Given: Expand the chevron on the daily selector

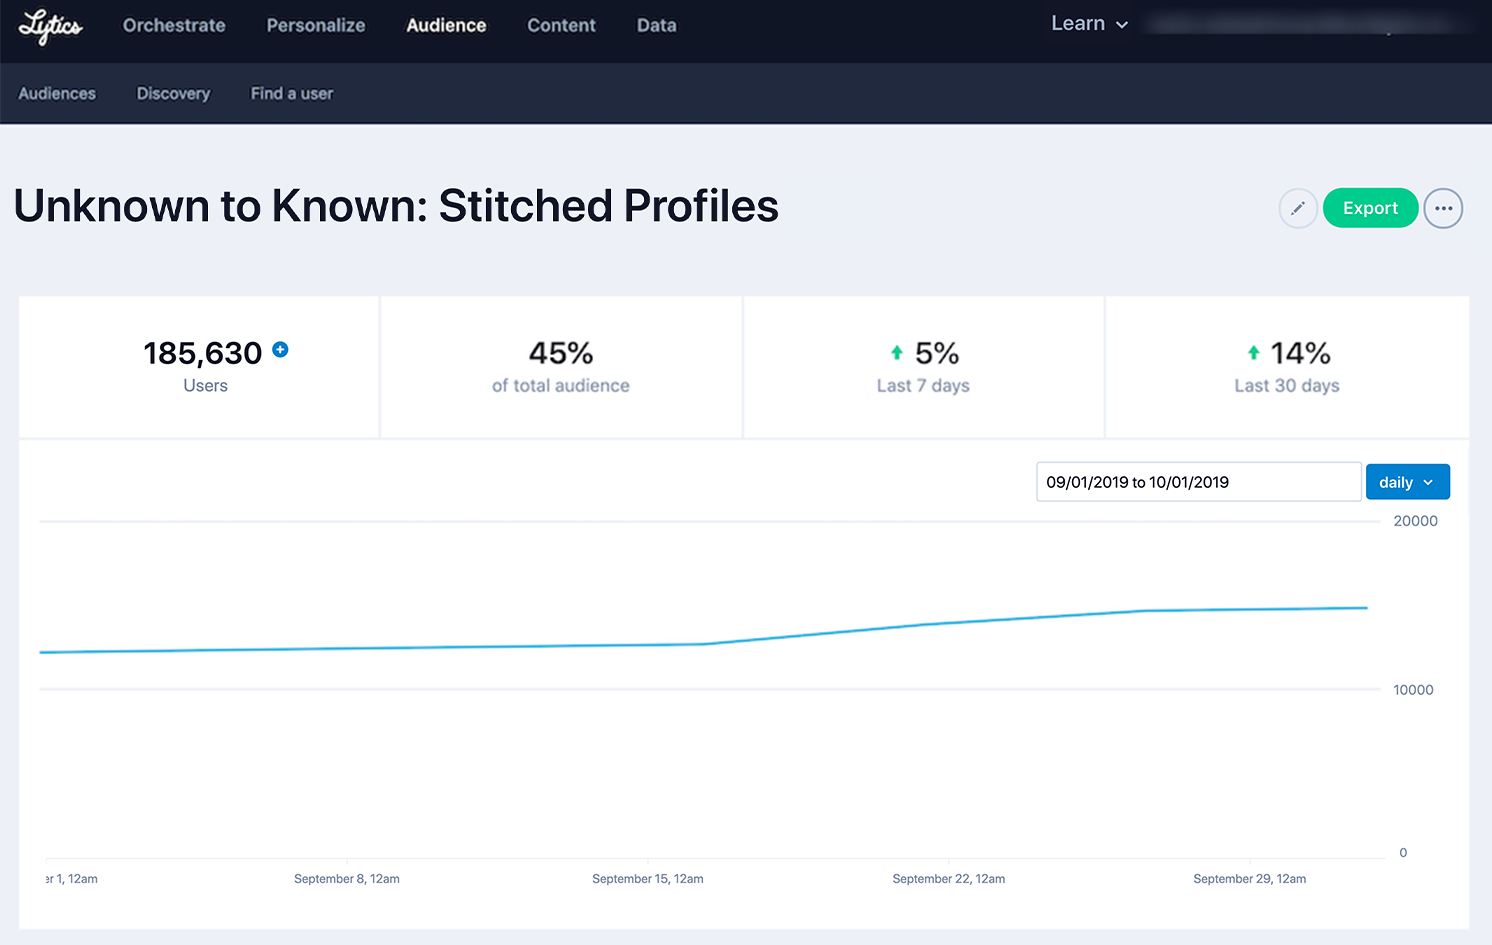Looking at the screenshot, I should (x=1427, y=482).
